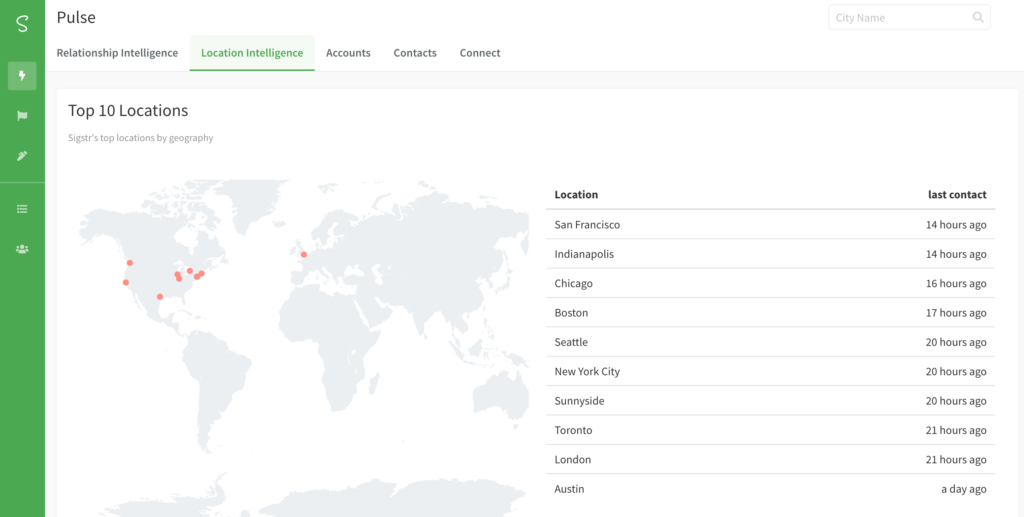Select the San Francisco location row

771,225
